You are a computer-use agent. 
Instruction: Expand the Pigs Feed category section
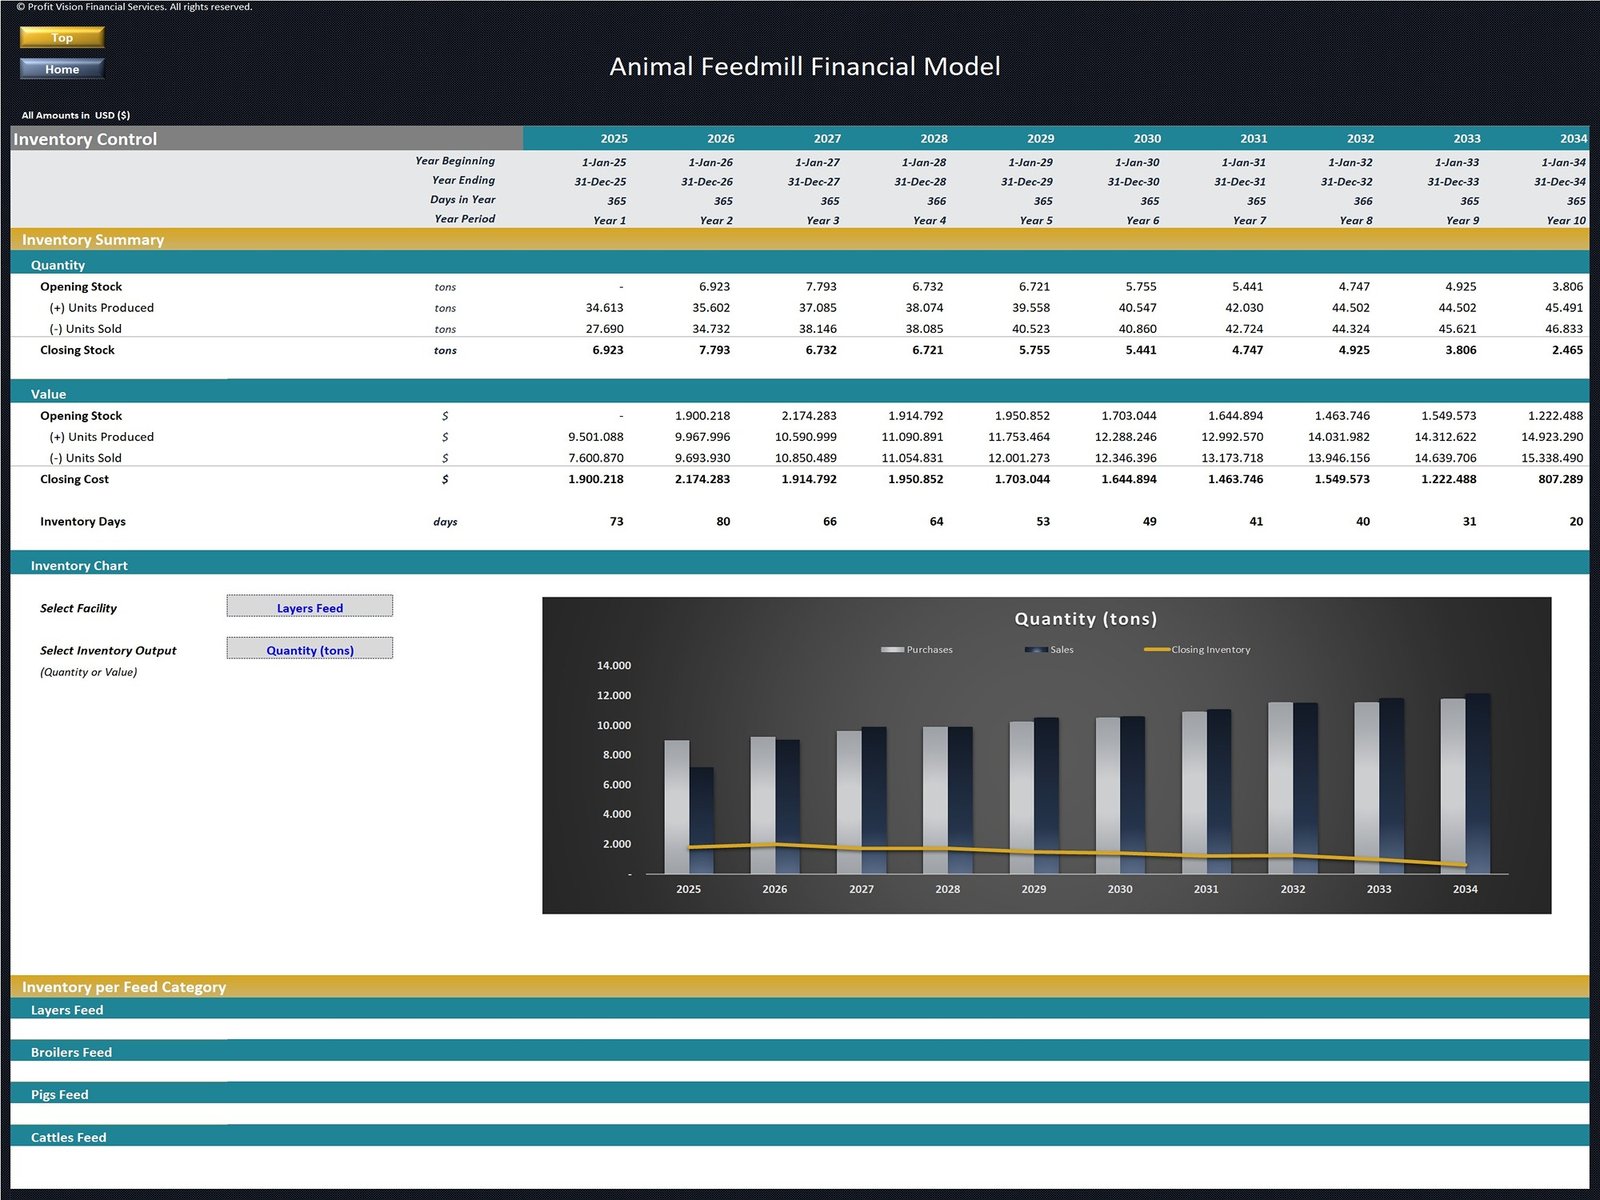point(59,1094)
